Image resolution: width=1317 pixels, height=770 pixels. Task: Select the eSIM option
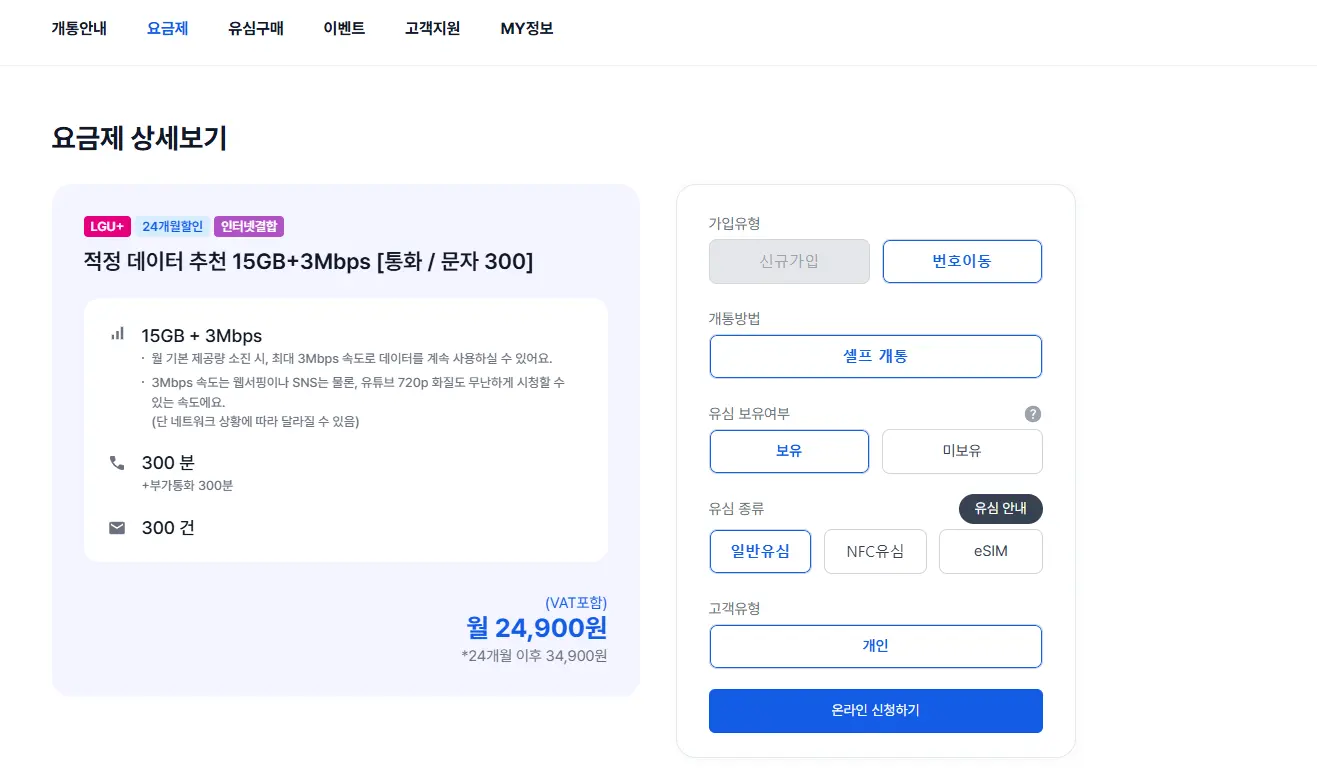pos(990,551)
